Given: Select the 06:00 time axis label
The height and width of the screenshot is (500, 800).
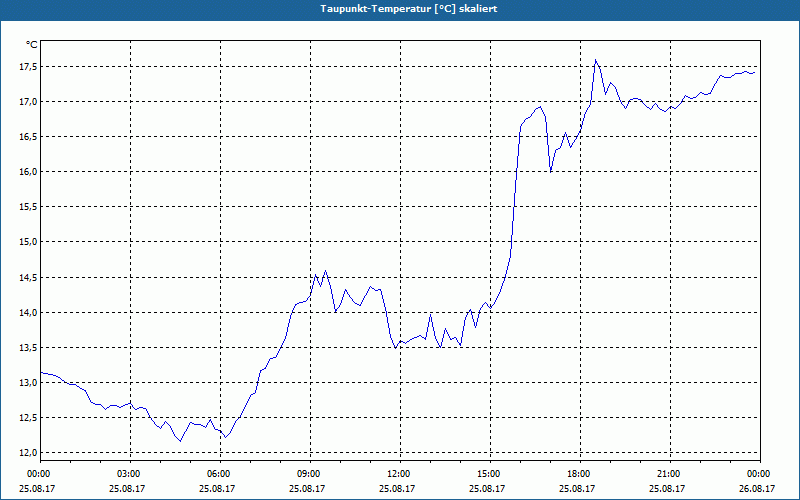Looking at the screenshot, I should [x=220, y=474].
